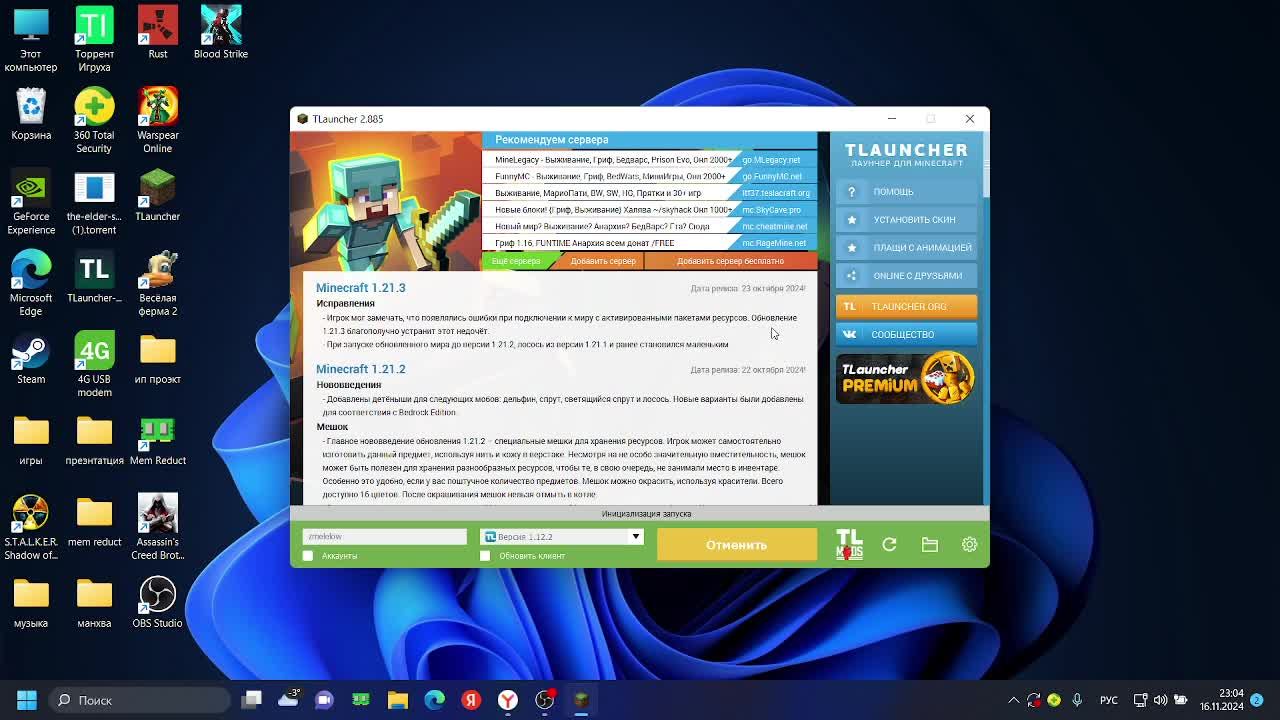
Task: Open the манхва folder
Action: tap(94, 603)
